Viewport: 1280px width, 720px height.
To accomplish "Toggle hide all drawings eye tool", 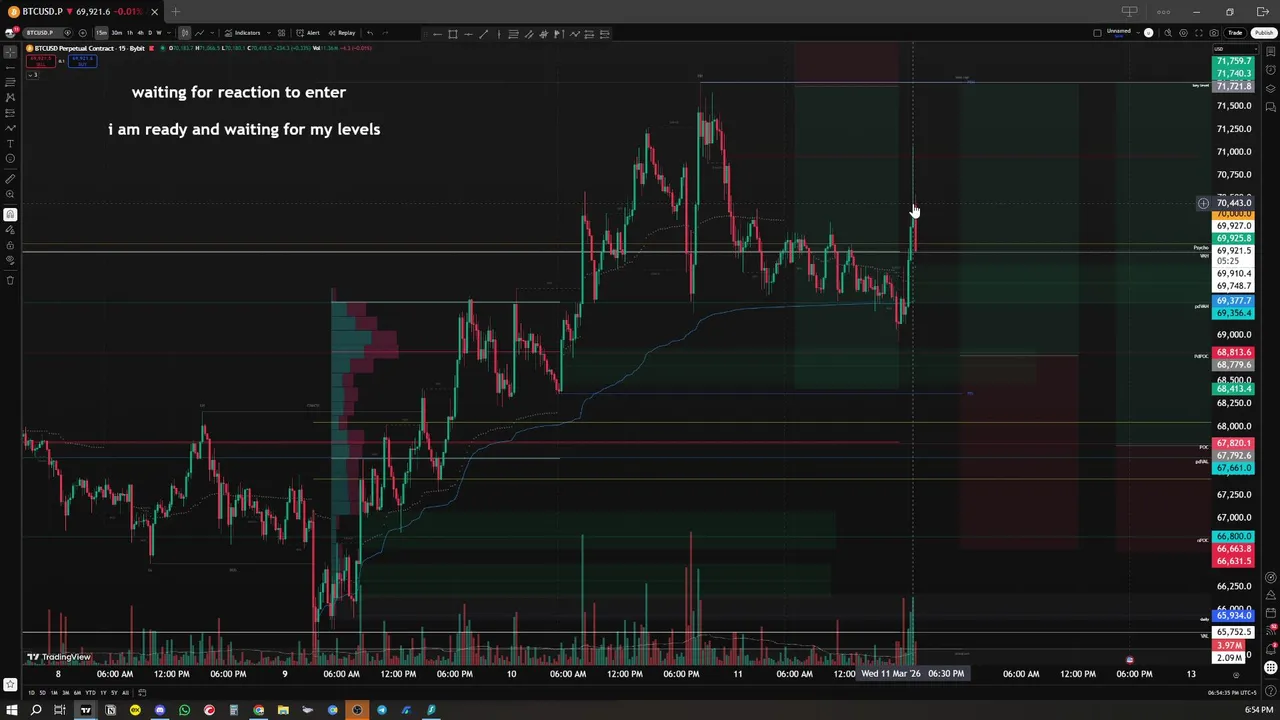I will point(10,261).
